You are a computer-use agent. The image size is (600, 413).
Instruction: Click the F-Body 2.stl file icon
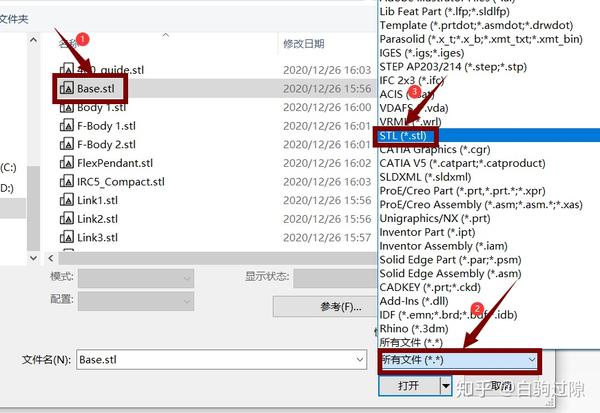click(x=67, y=145)
